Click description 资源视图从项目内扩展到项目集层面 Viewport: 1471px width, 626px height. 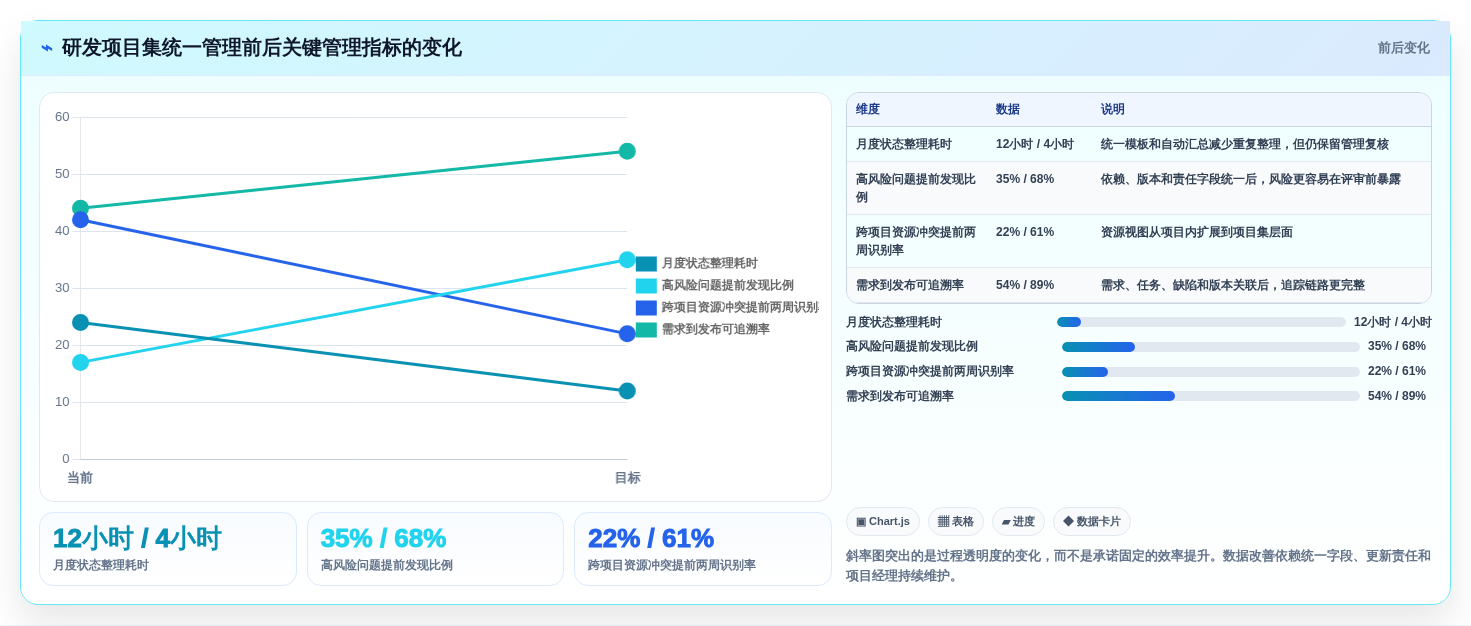1197,232
